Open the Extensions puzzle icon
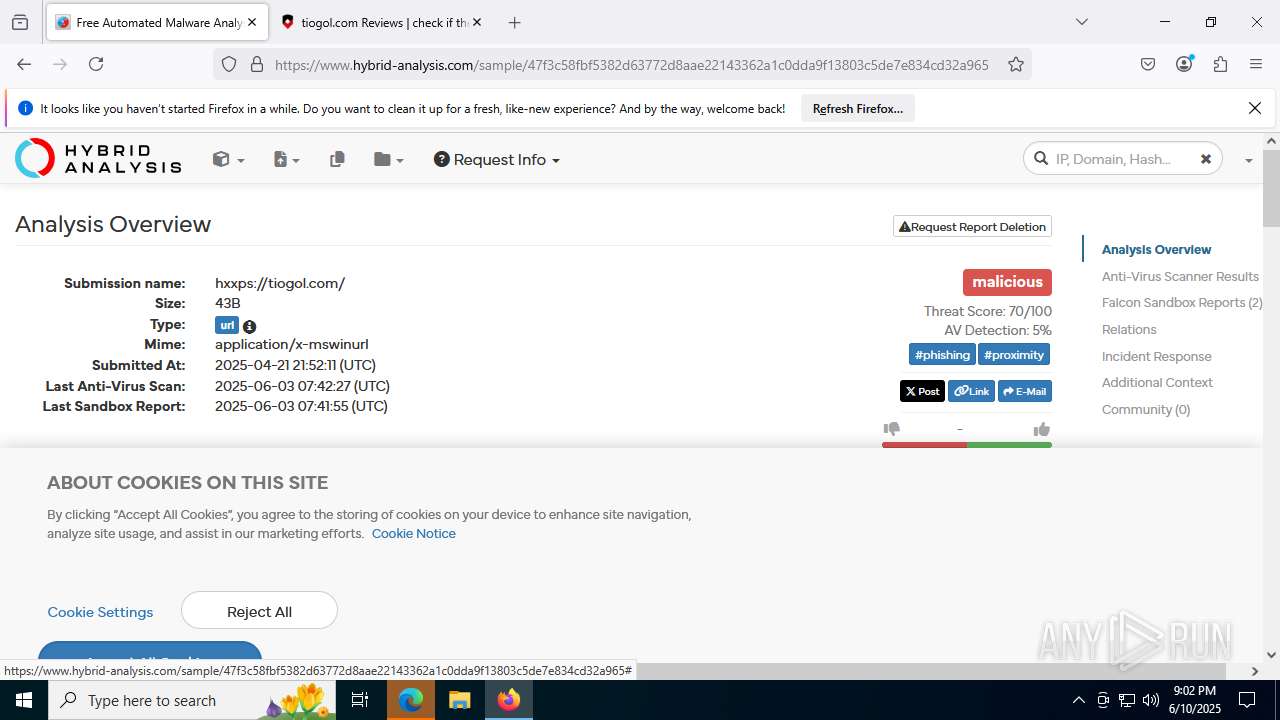This screenshot has width=1280, height=720. tap(1220, 64)
